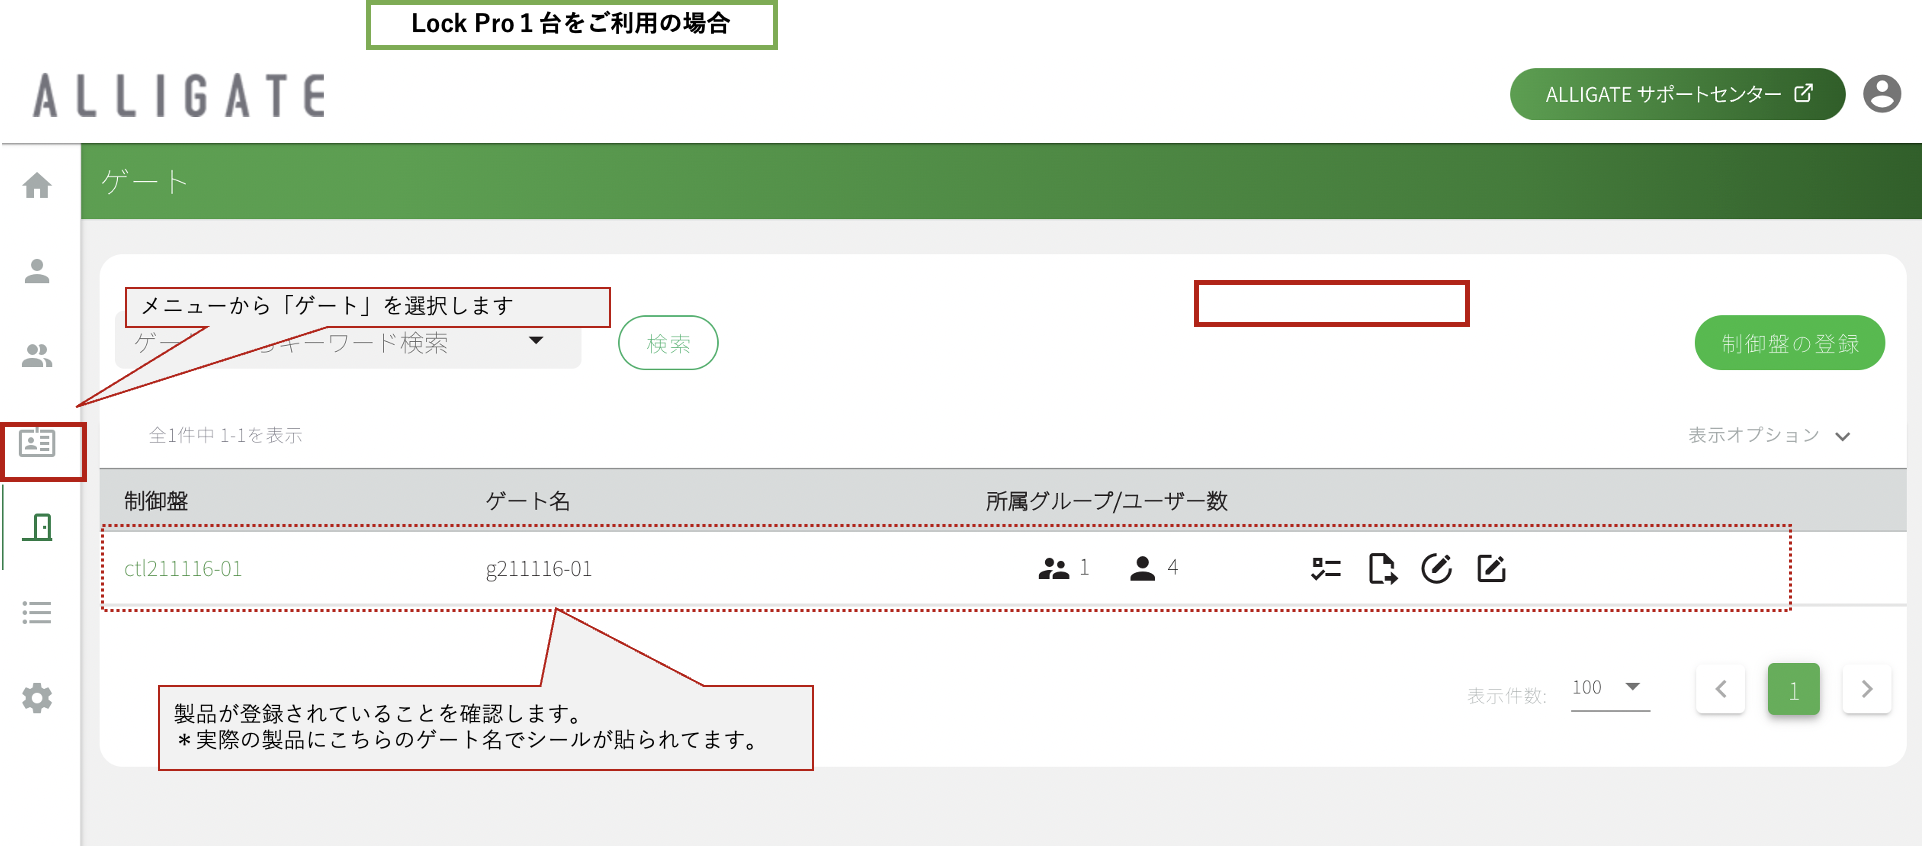Screen dimensions: 1922x846
Task: Open the ID card icon in sidebar
Action: (x=37, y=442)
